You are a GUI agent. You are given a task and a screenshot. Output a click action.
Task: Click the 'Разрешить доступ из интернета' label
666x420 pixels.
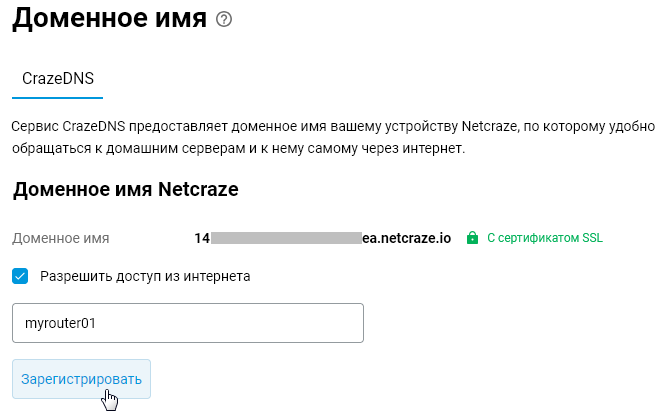(x=145, y=276)
